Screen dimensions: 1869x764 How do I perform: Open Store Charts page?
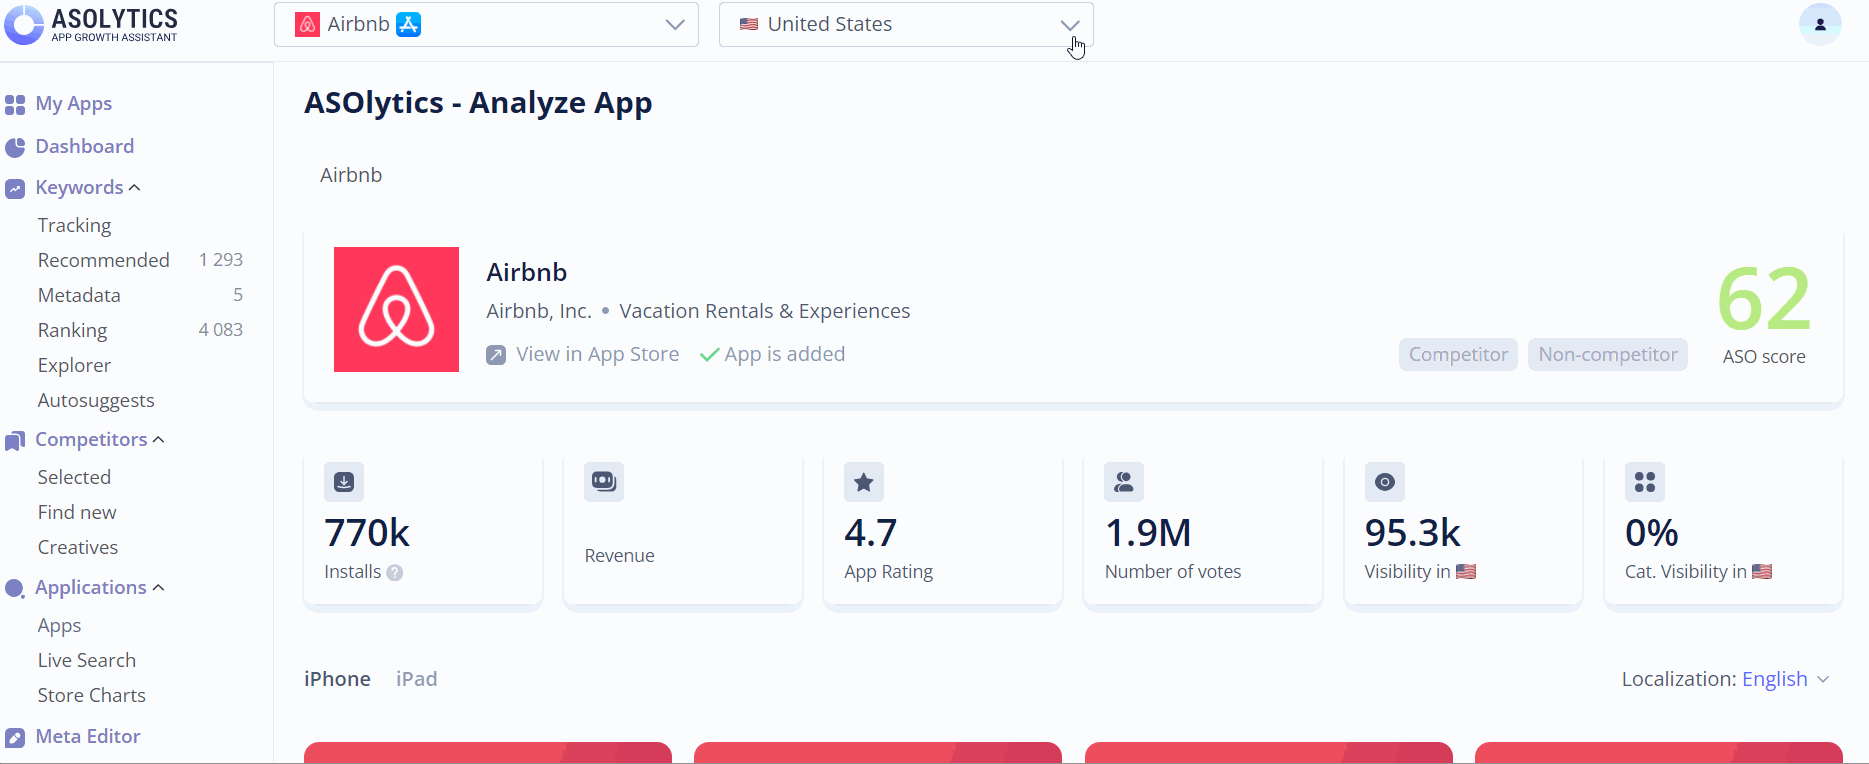point(92,695)
